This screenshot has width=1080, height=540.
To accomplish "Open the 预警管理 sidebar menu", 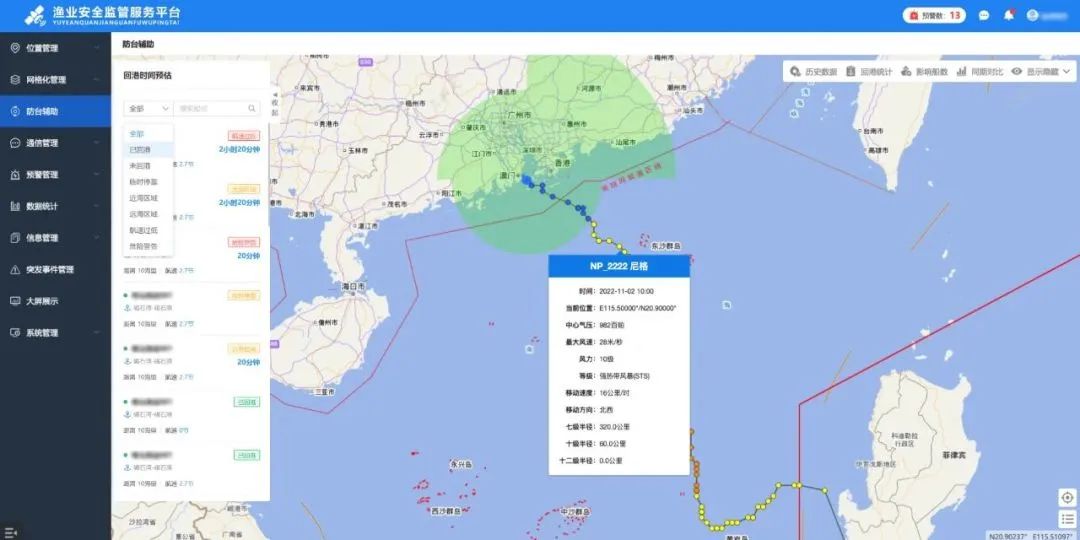I will tap(55, 175).
